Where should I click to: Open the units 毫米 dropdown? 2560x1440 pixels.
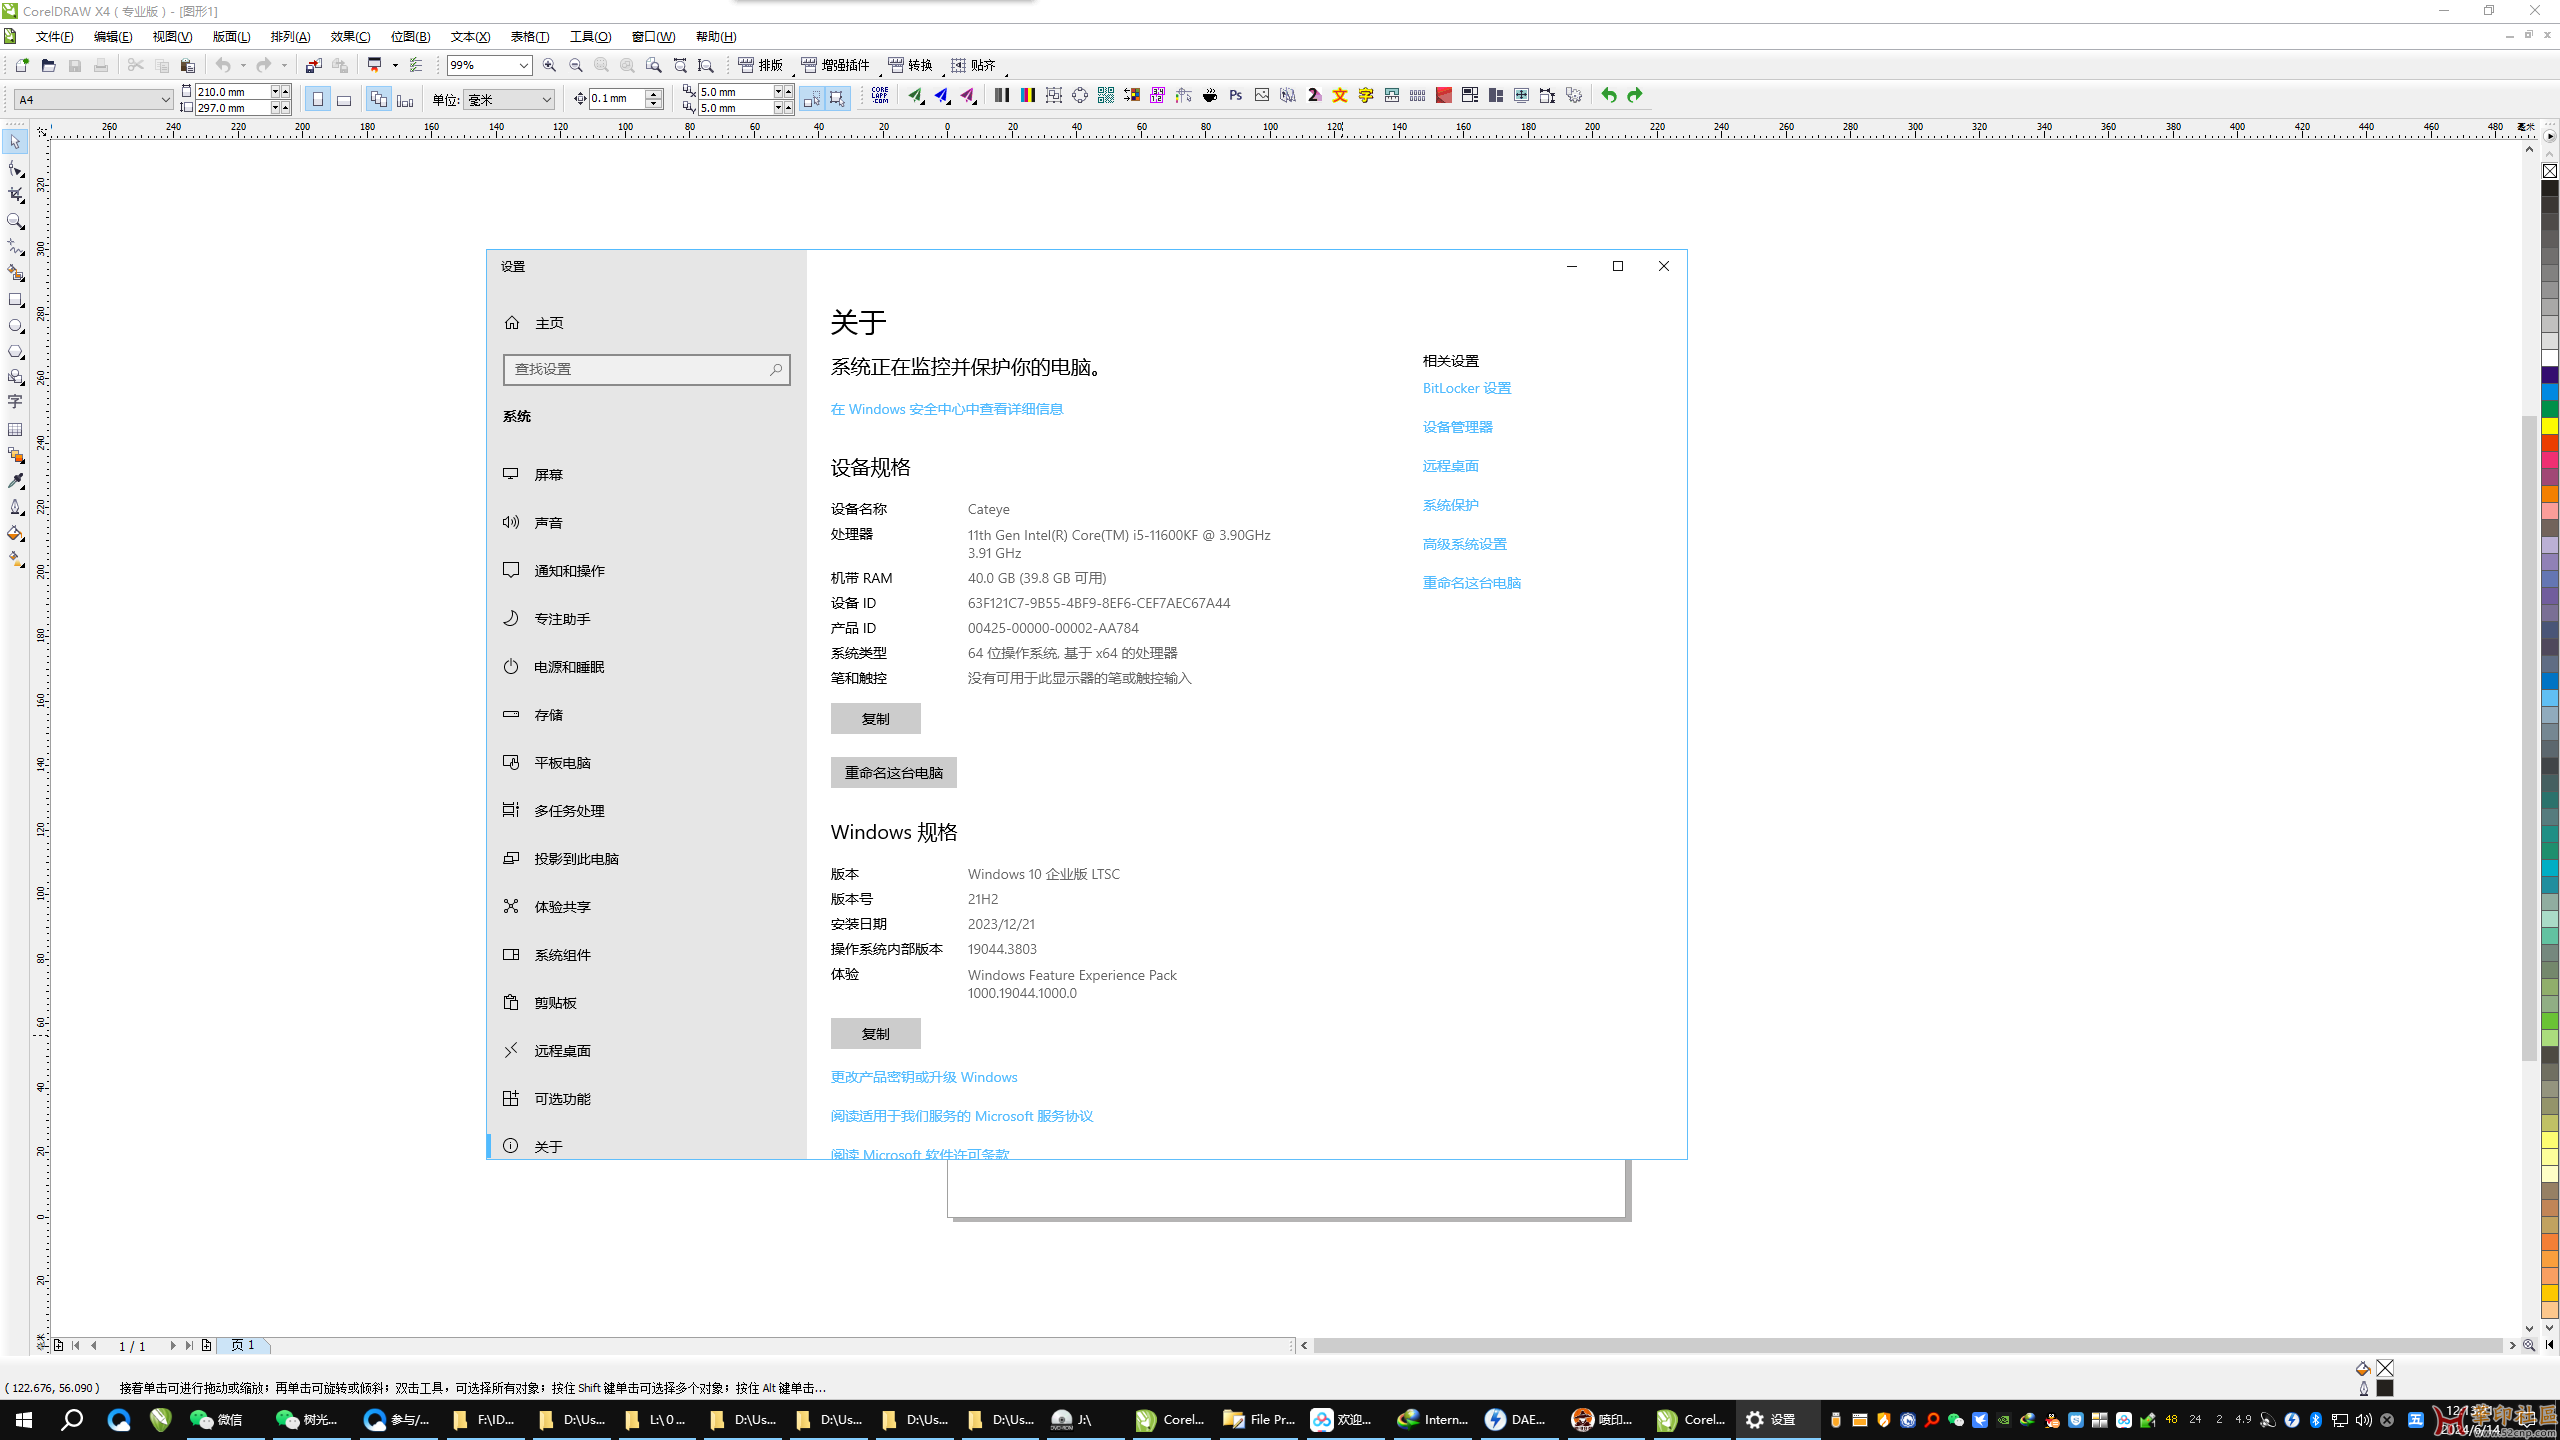point(546,99)
